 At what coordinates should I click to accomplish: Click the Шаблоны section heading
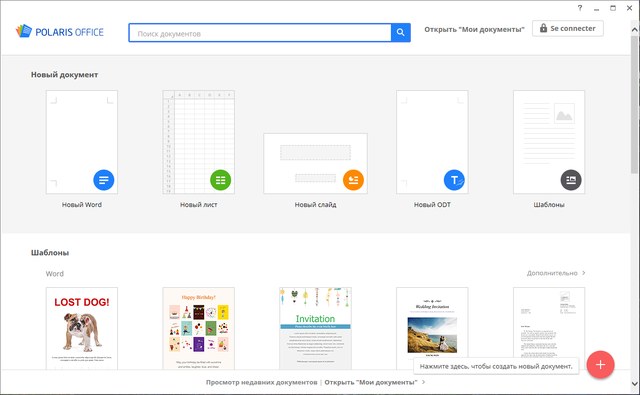[50, 253]
